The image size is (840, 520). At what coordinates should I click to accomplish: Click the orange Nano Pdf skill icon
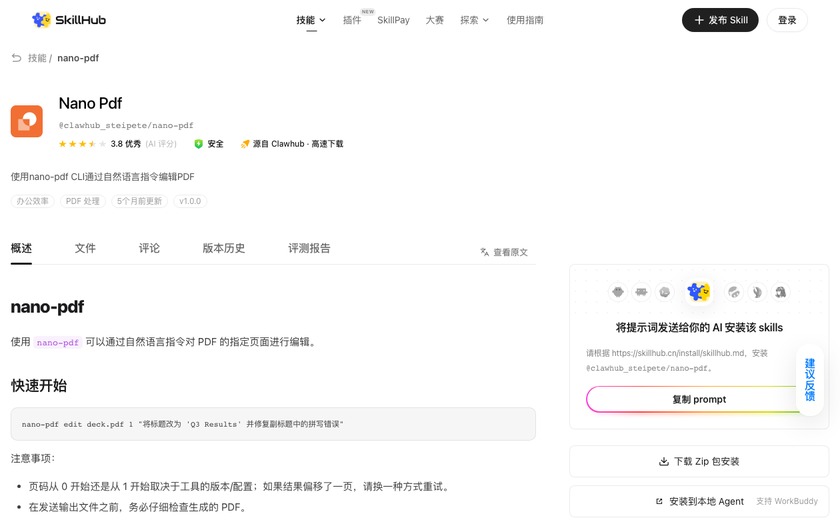coord(27,121)
